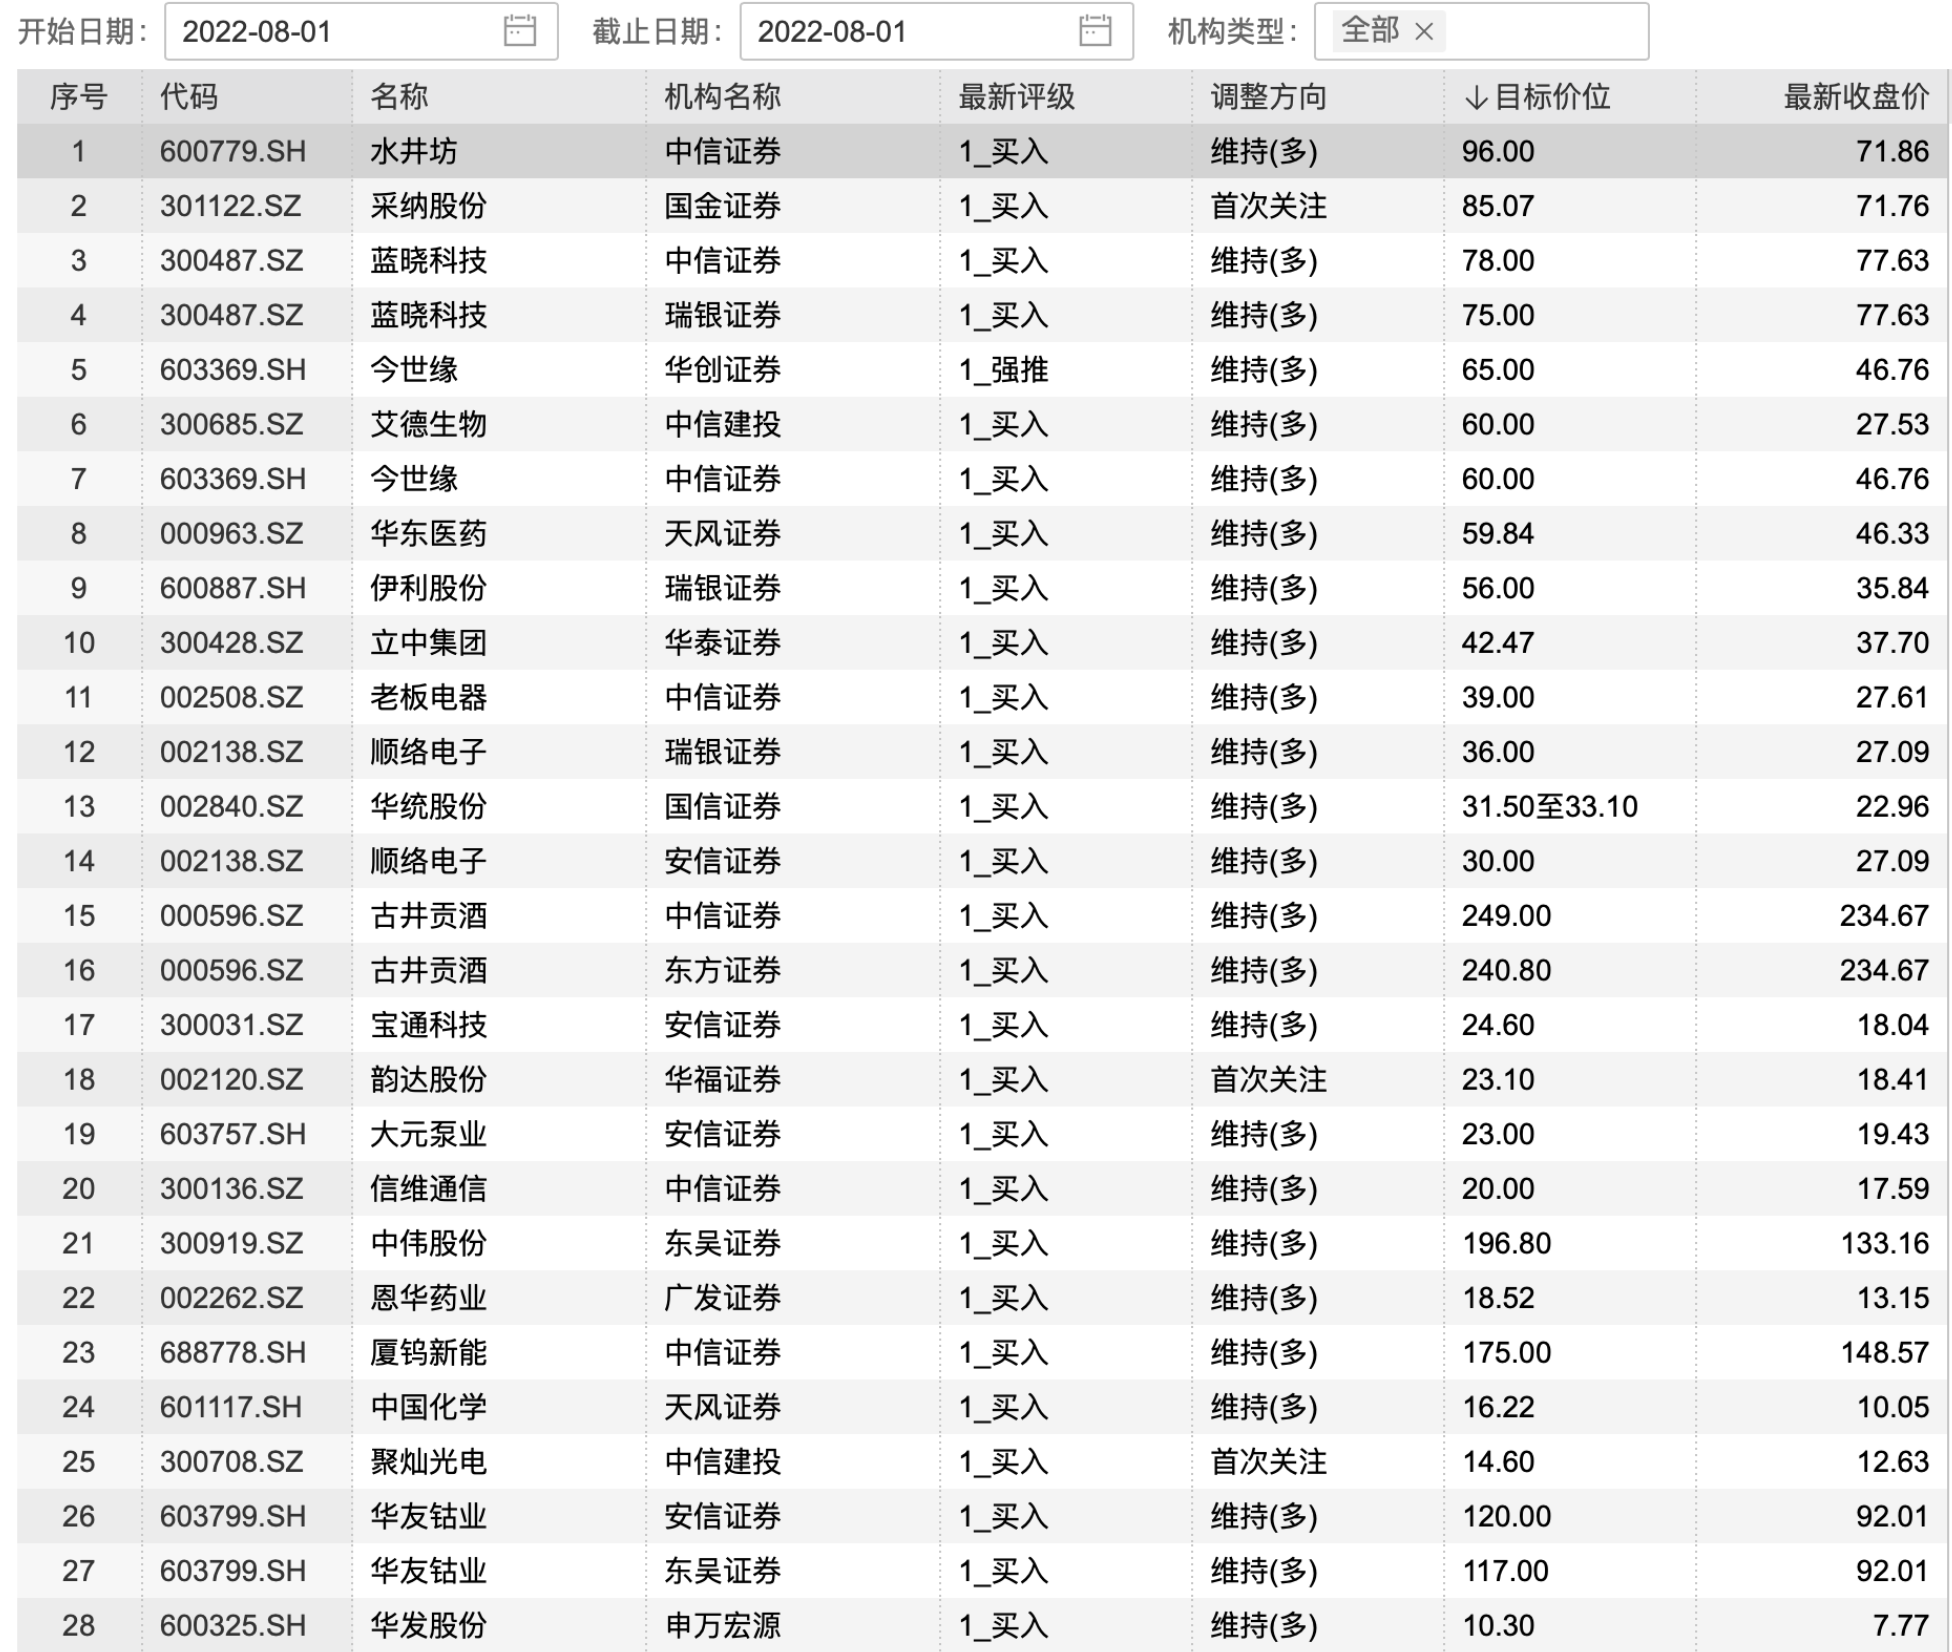
Task: Sort by 机构名称 column header
Action: (x=722, y=97)
